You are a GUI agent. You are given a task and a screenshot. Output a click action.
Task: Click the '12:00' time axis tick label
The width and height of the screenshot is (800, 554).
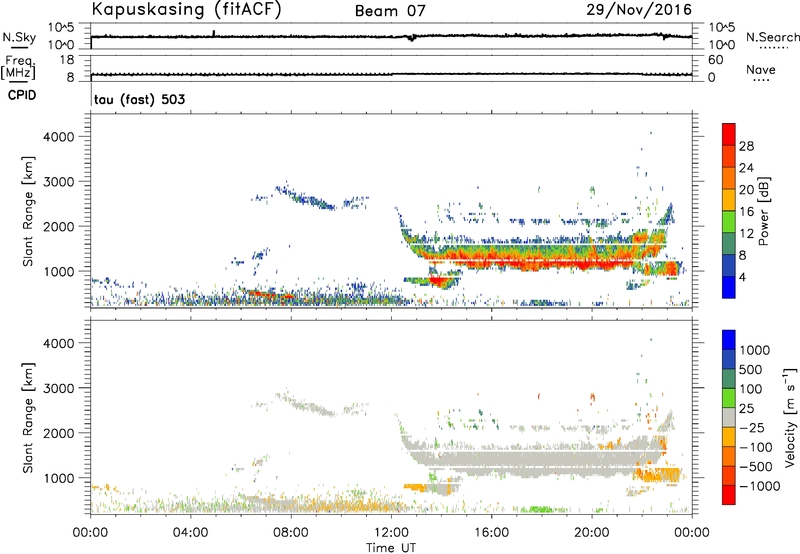(x=391, y=533)
